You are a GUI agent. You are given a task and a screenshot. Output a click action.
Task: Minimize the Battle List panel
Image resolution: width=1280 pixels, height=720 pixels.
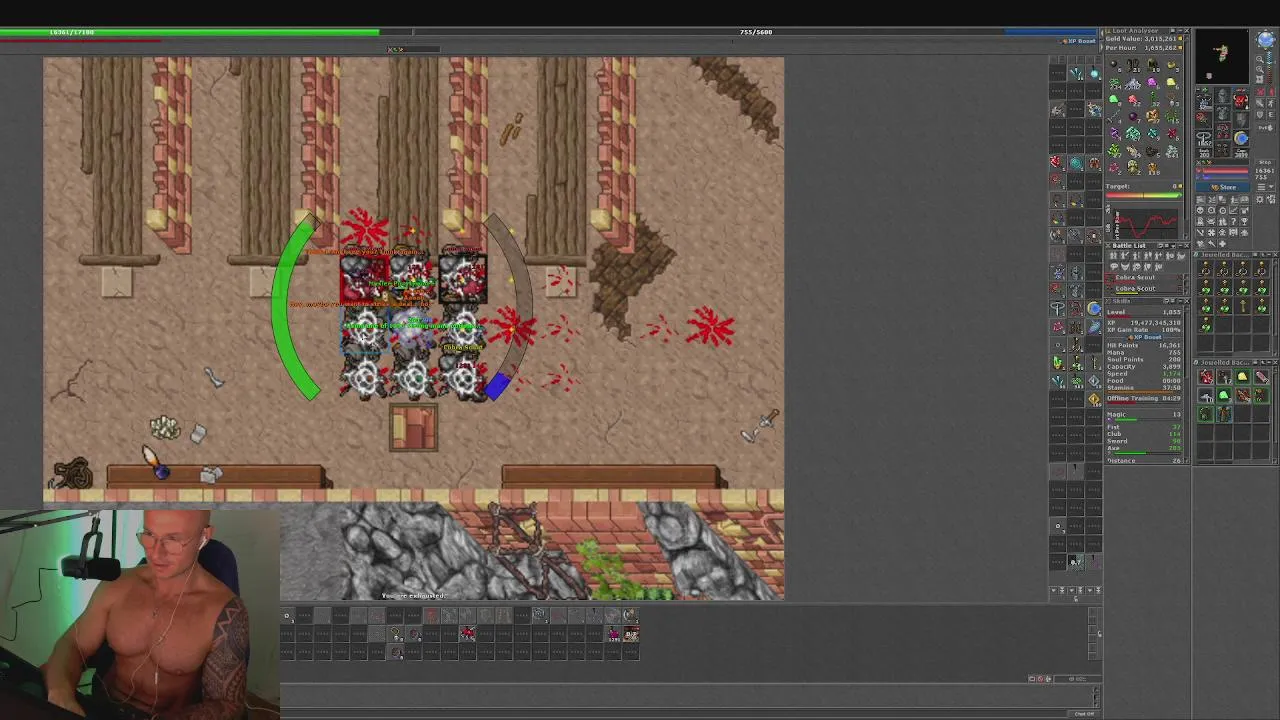(x=1180, y=245)
